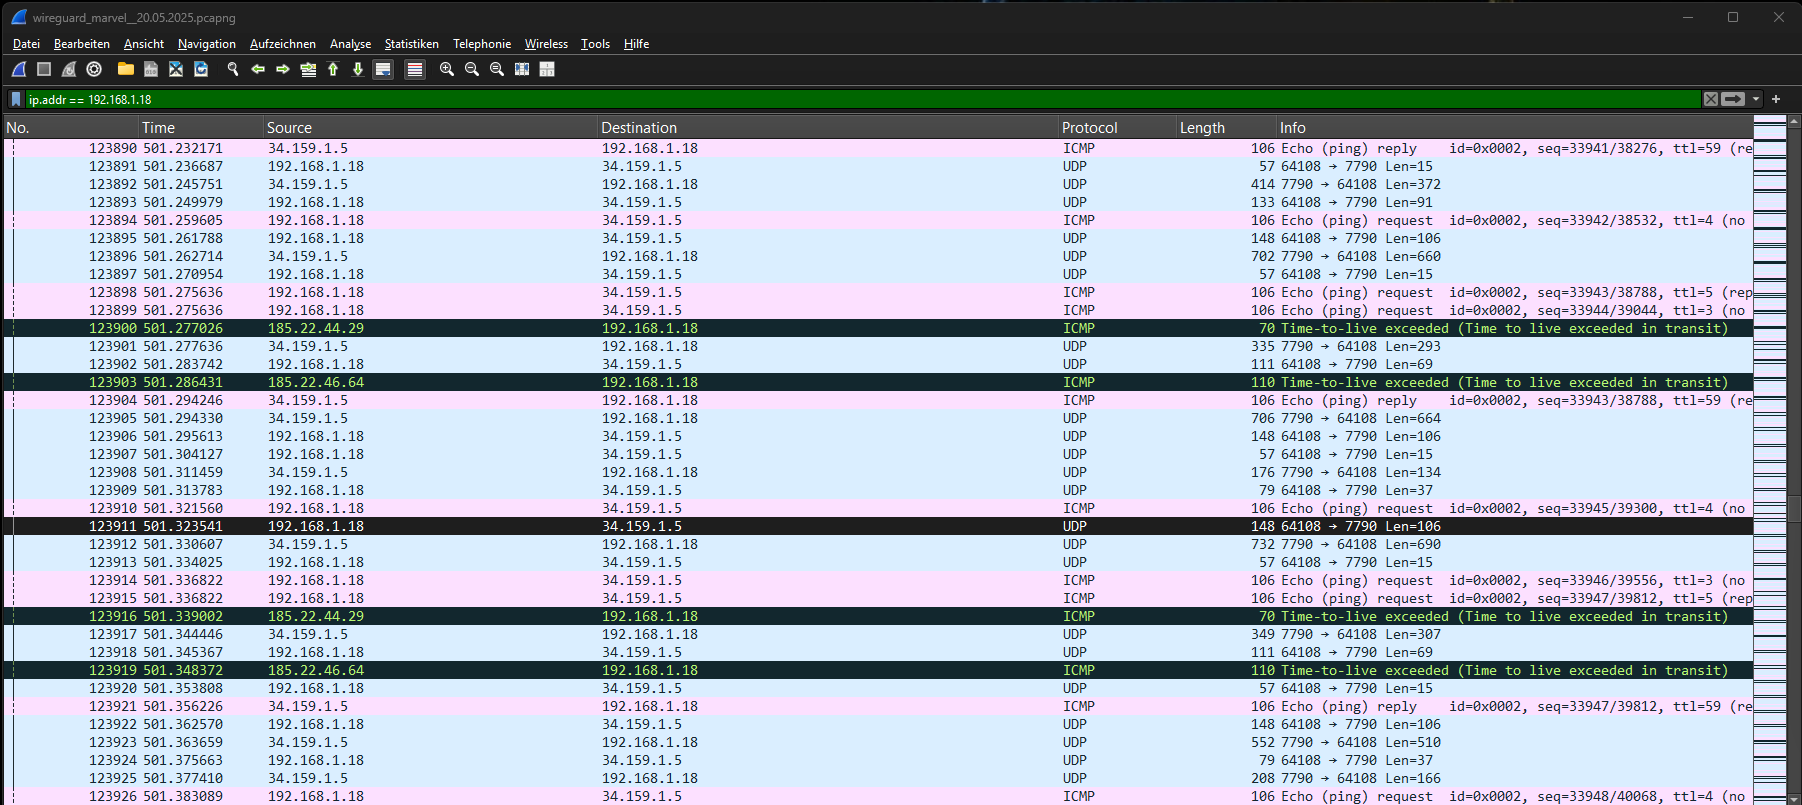1802x805 pixels.
Task: Select packet 123916 Time-to-live exceeded
Action: (x=878, y=616)
